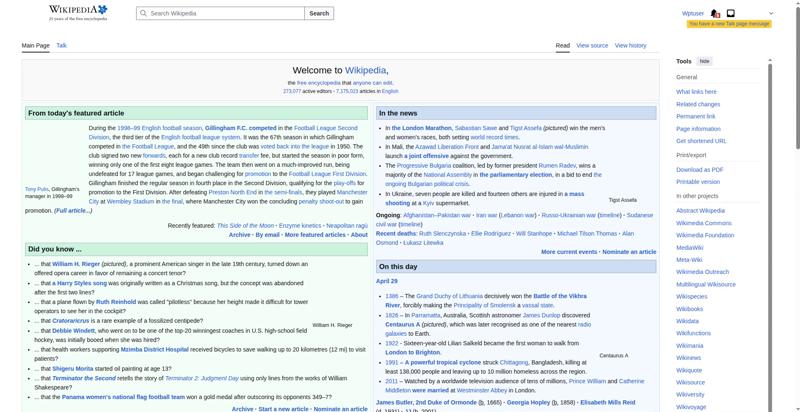The height and width of the screenshot is (412, 800).
Task: Expand the user menu chevron
Action: point(771,13)
